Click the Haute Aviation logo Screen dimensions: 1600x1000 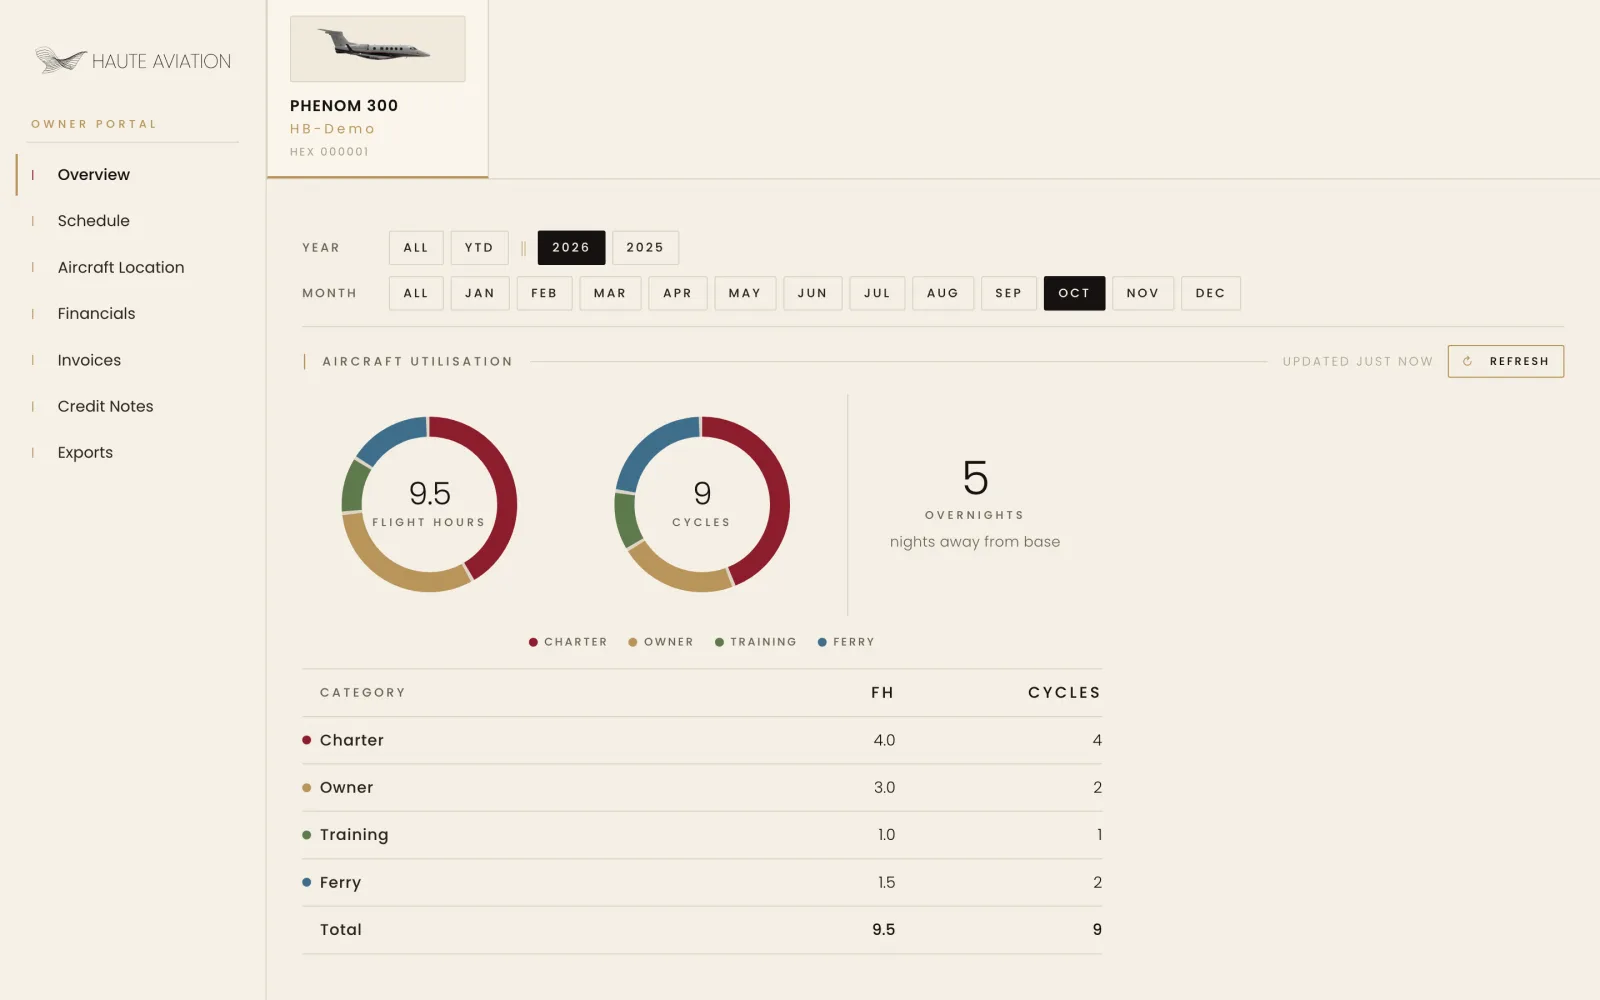click(133, 61)
